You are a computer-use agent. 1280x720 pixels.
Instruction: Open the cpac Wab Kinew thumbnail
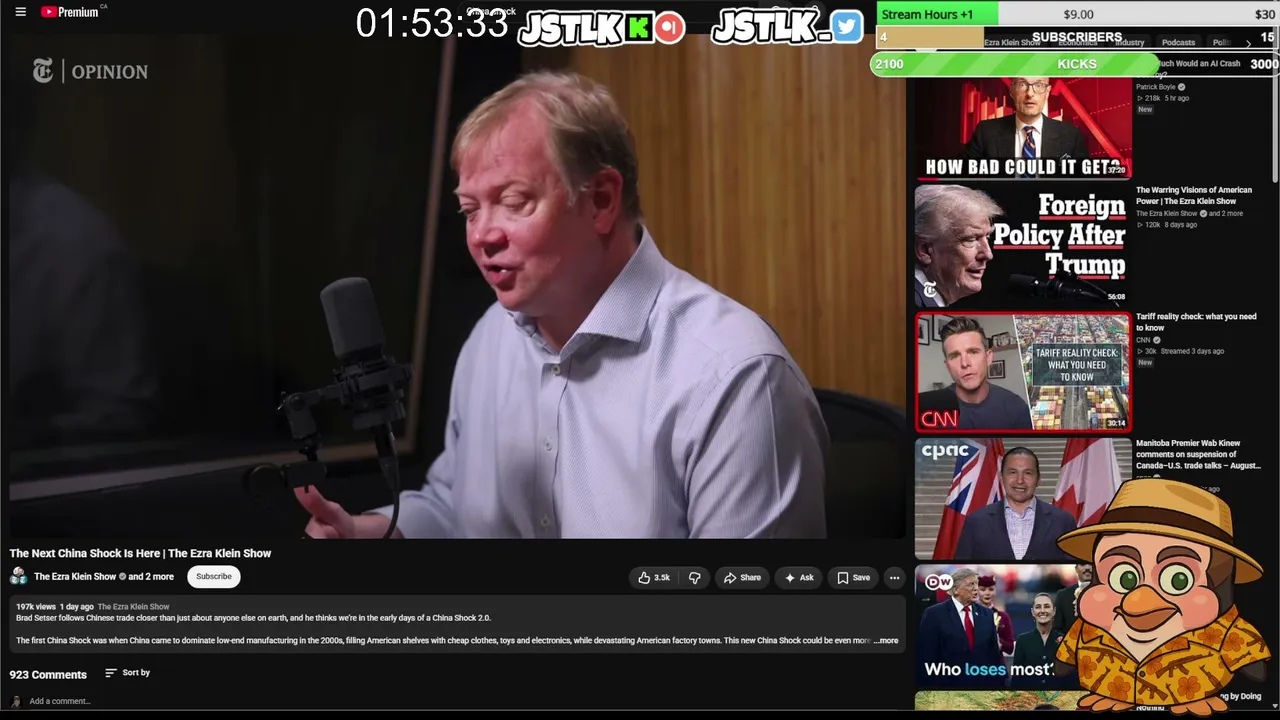(1023, 498)
